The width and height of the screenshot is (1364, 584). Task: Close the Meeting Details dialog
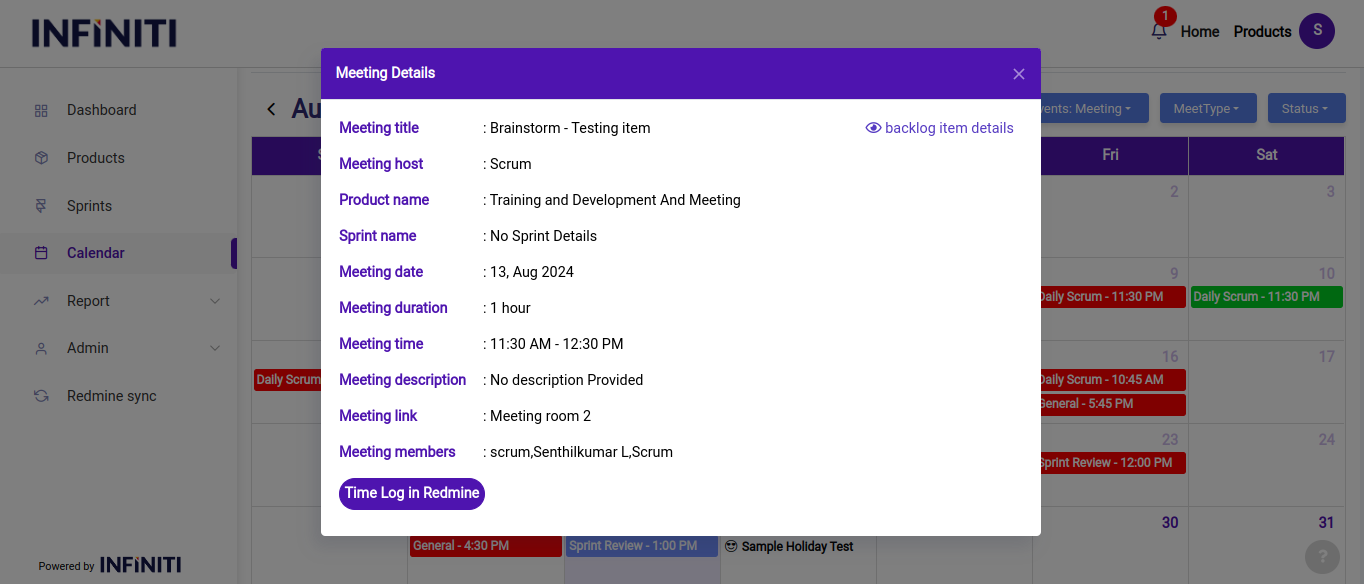[x=1018, y=74]
